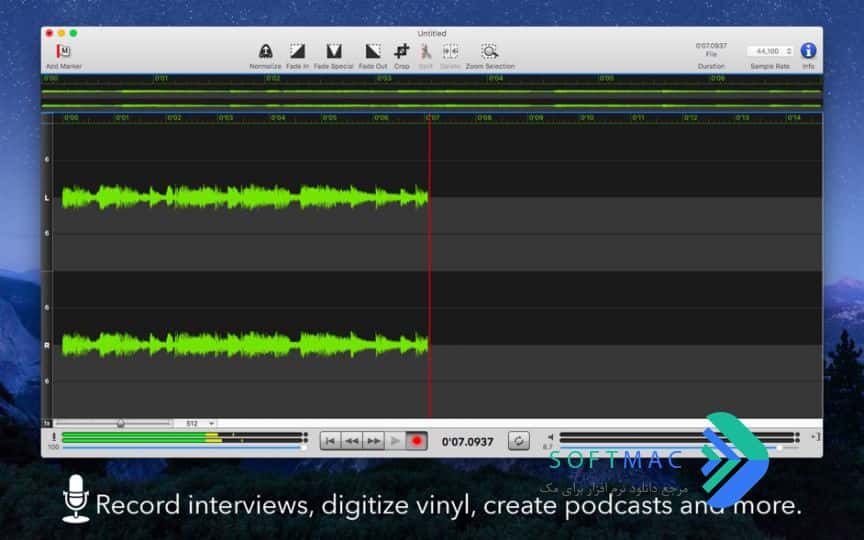The image size is (864, 540).
Task: Click the Crop tool icon
Action: pyautogui.click(x=402, y=52)
